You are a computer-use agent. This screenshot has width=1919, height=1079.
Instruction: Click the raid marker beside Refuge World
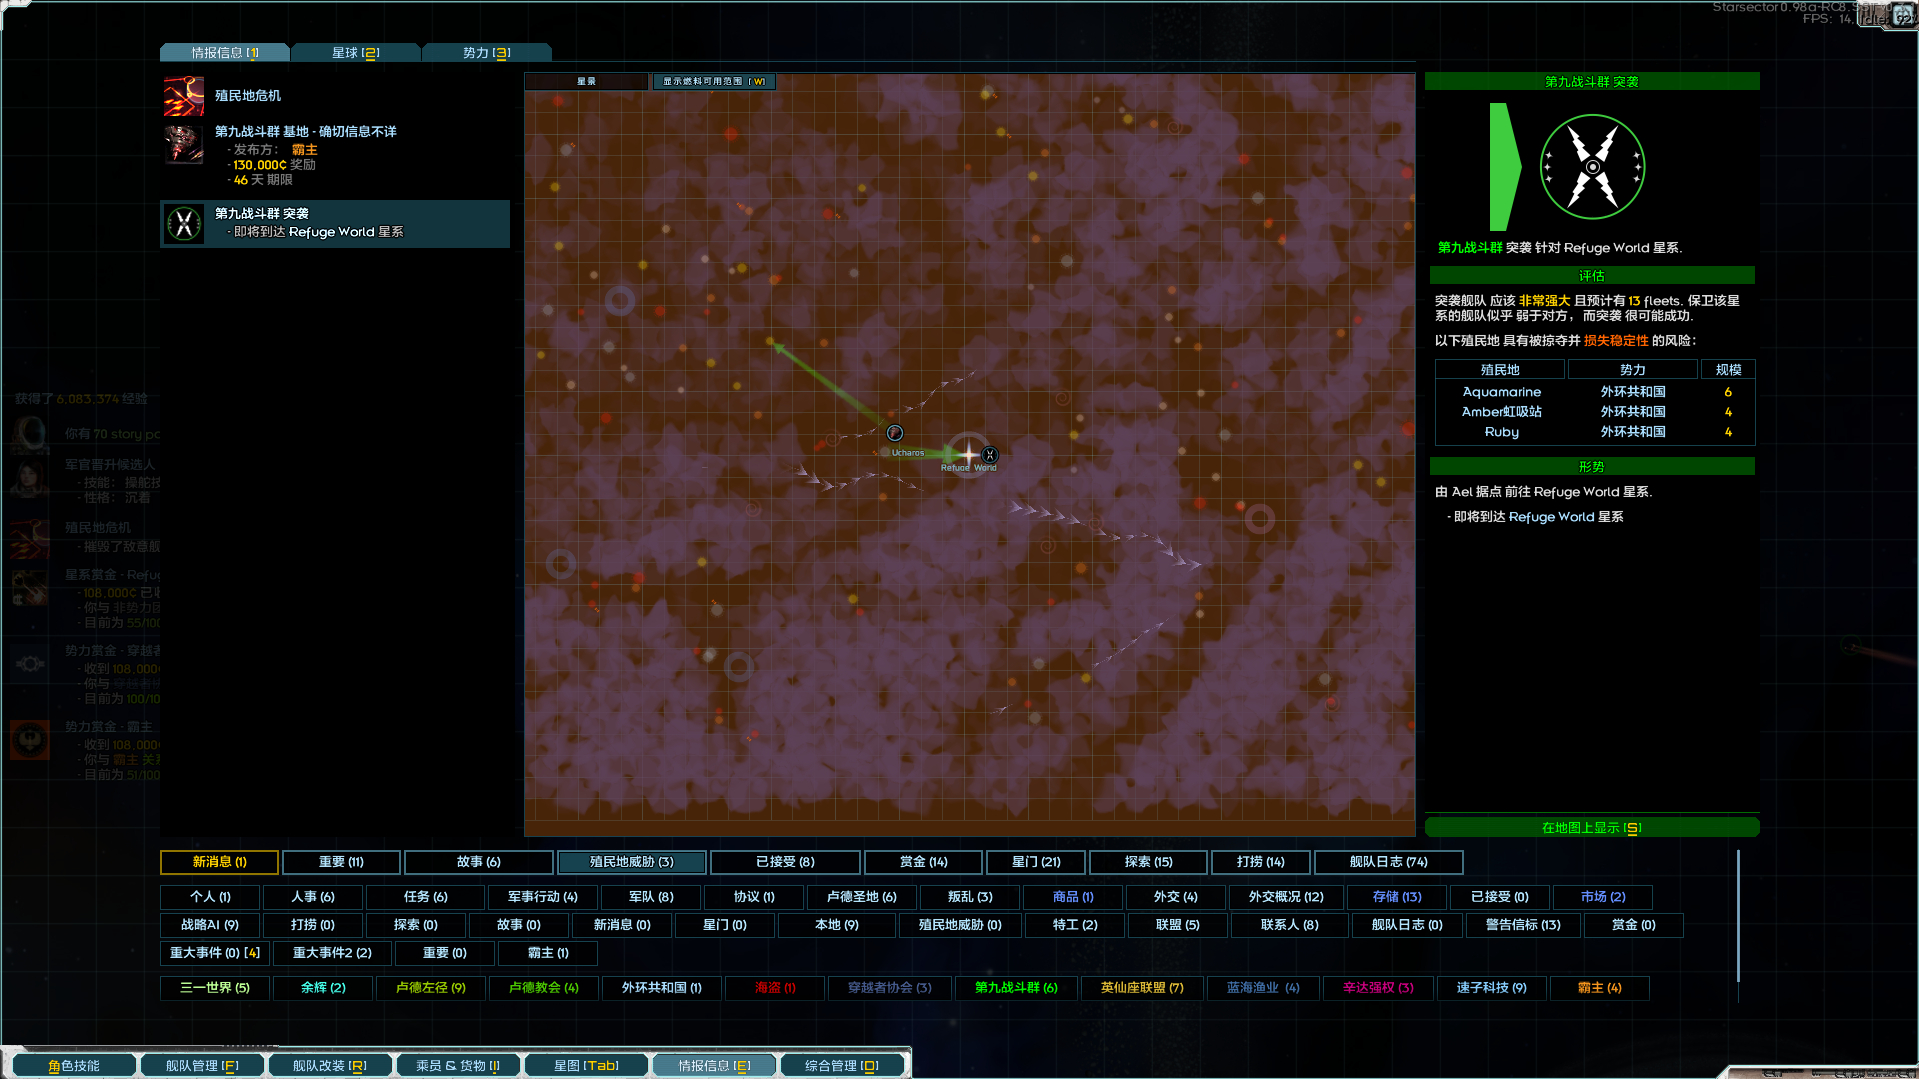990,455
